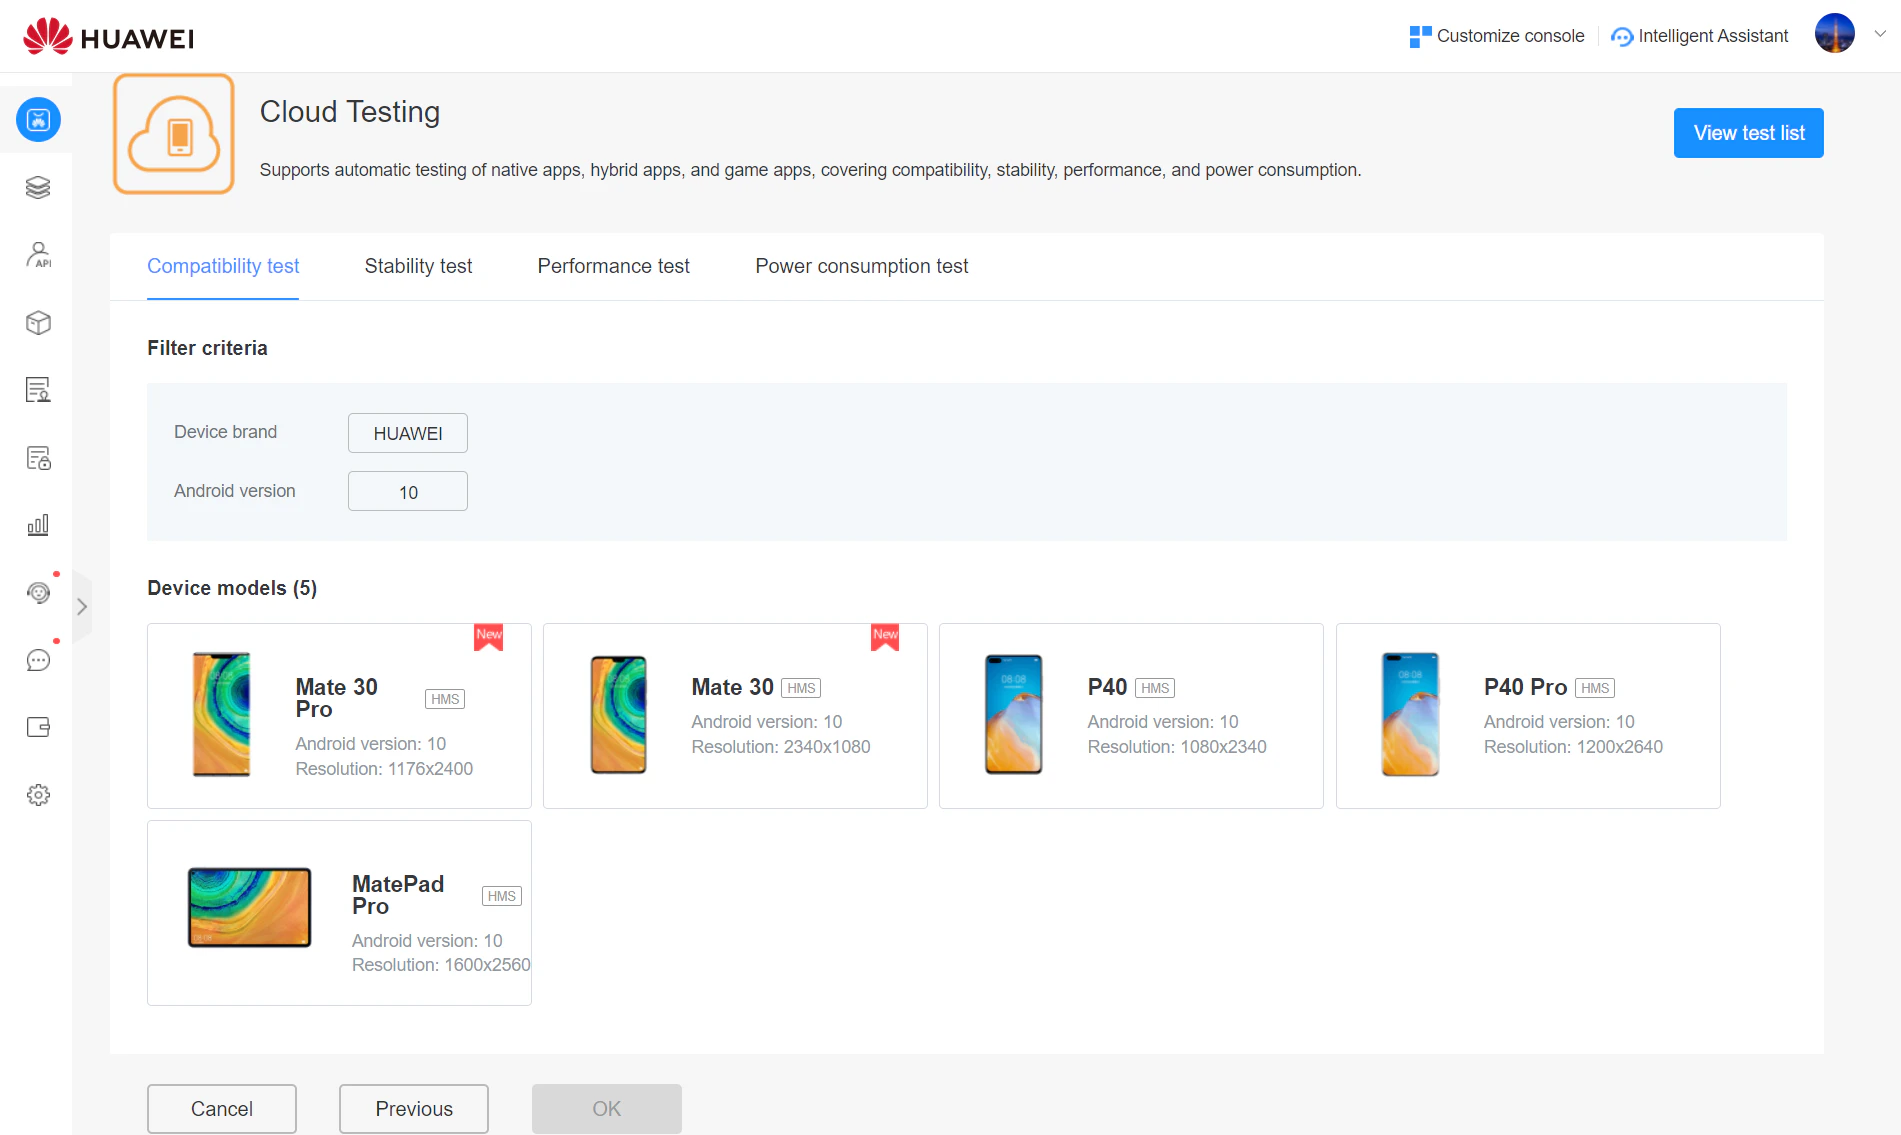Select the cube package icon in sidebar
1901x1135 pixels.
[x=38, y=323]
